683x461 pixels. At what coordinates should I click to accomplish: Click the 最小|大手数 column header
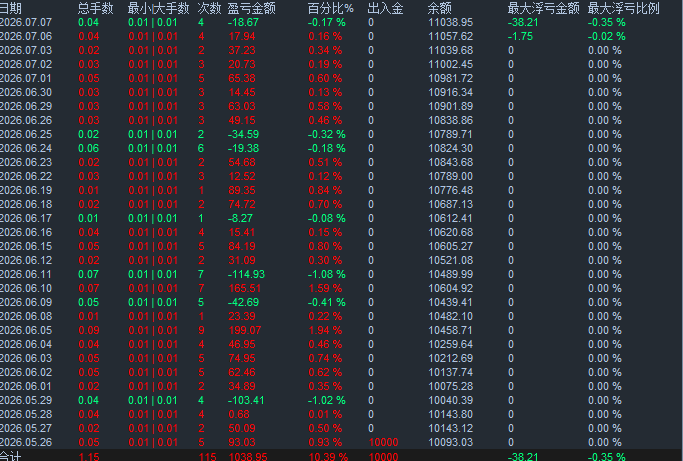[x=159, y=8]
